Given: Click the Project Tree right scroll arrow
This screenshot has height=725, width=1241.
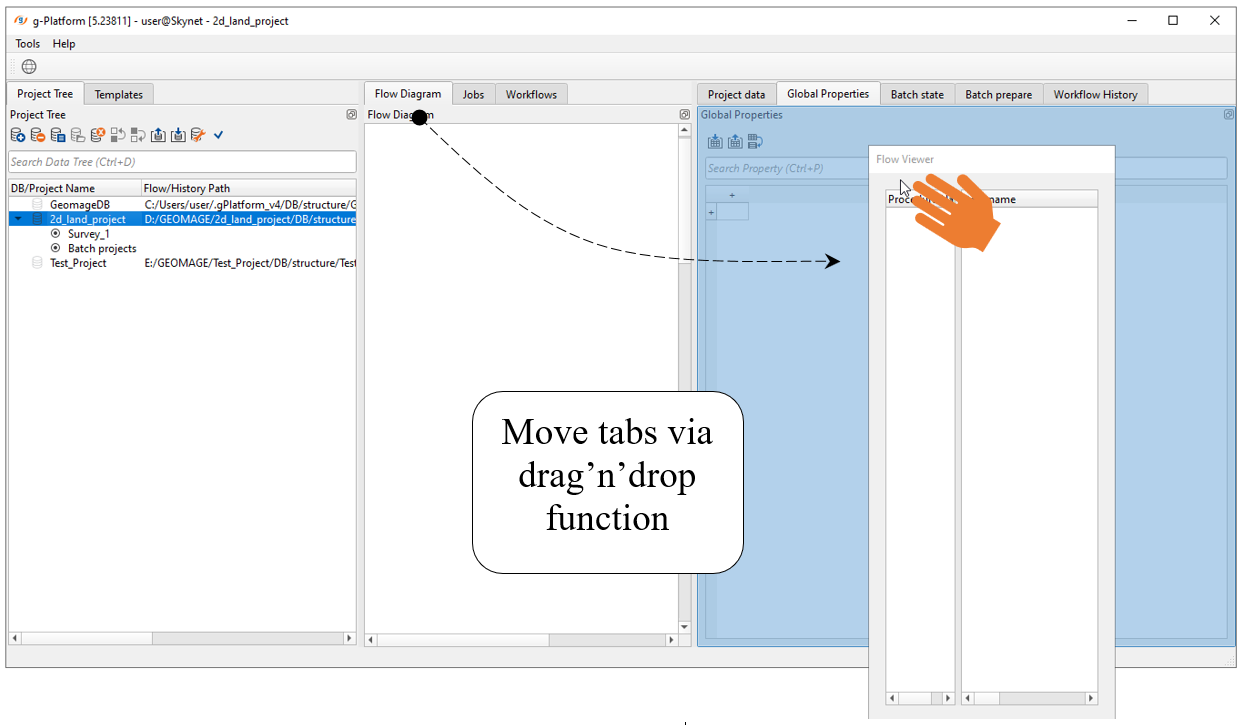Looking at the screenshot, I should point(349,638).
